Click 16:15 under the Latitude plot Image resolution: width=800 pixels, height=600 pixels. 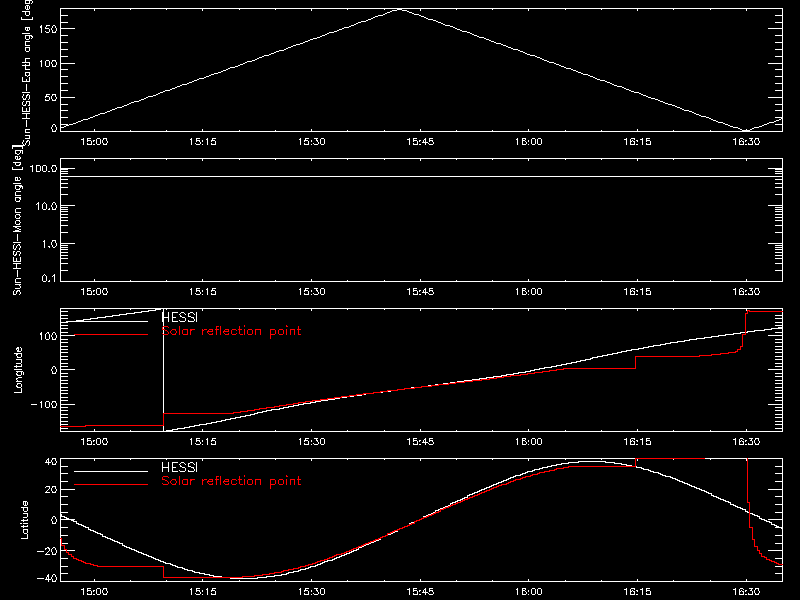[638, 592]
